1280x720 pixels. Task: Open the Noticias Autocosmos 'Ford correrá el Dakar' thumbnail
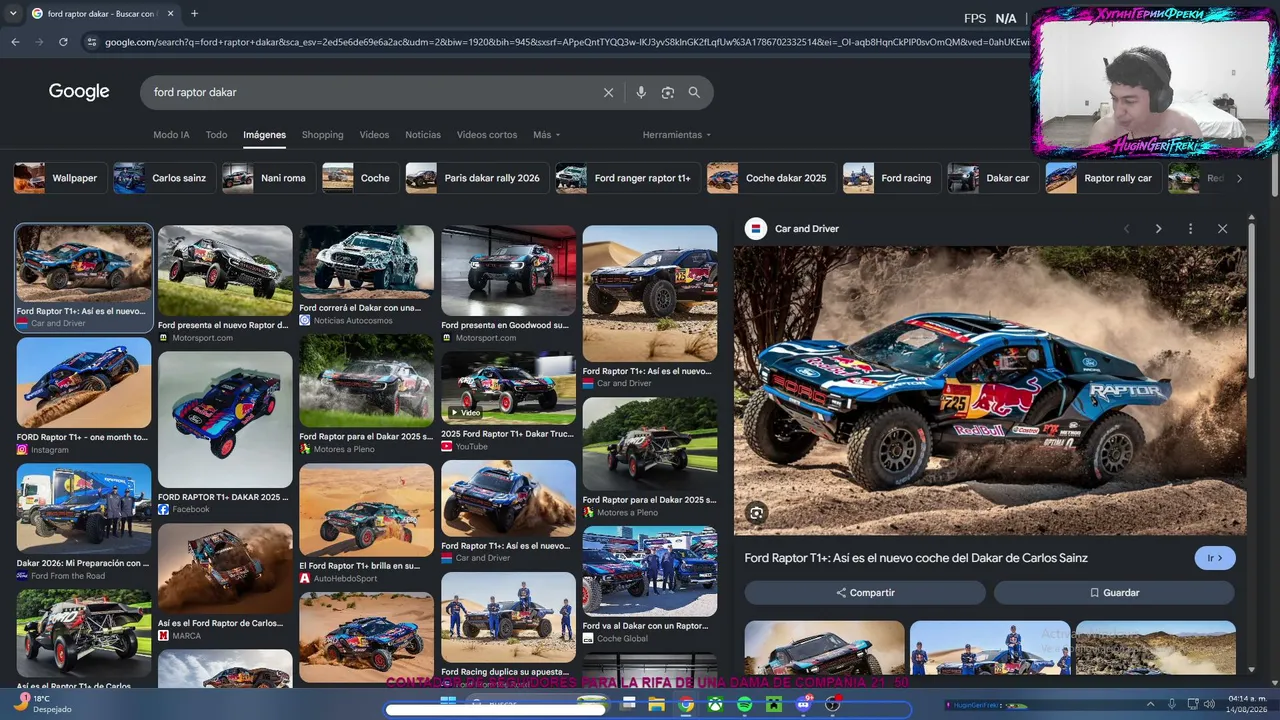click(x=366, y=262)
